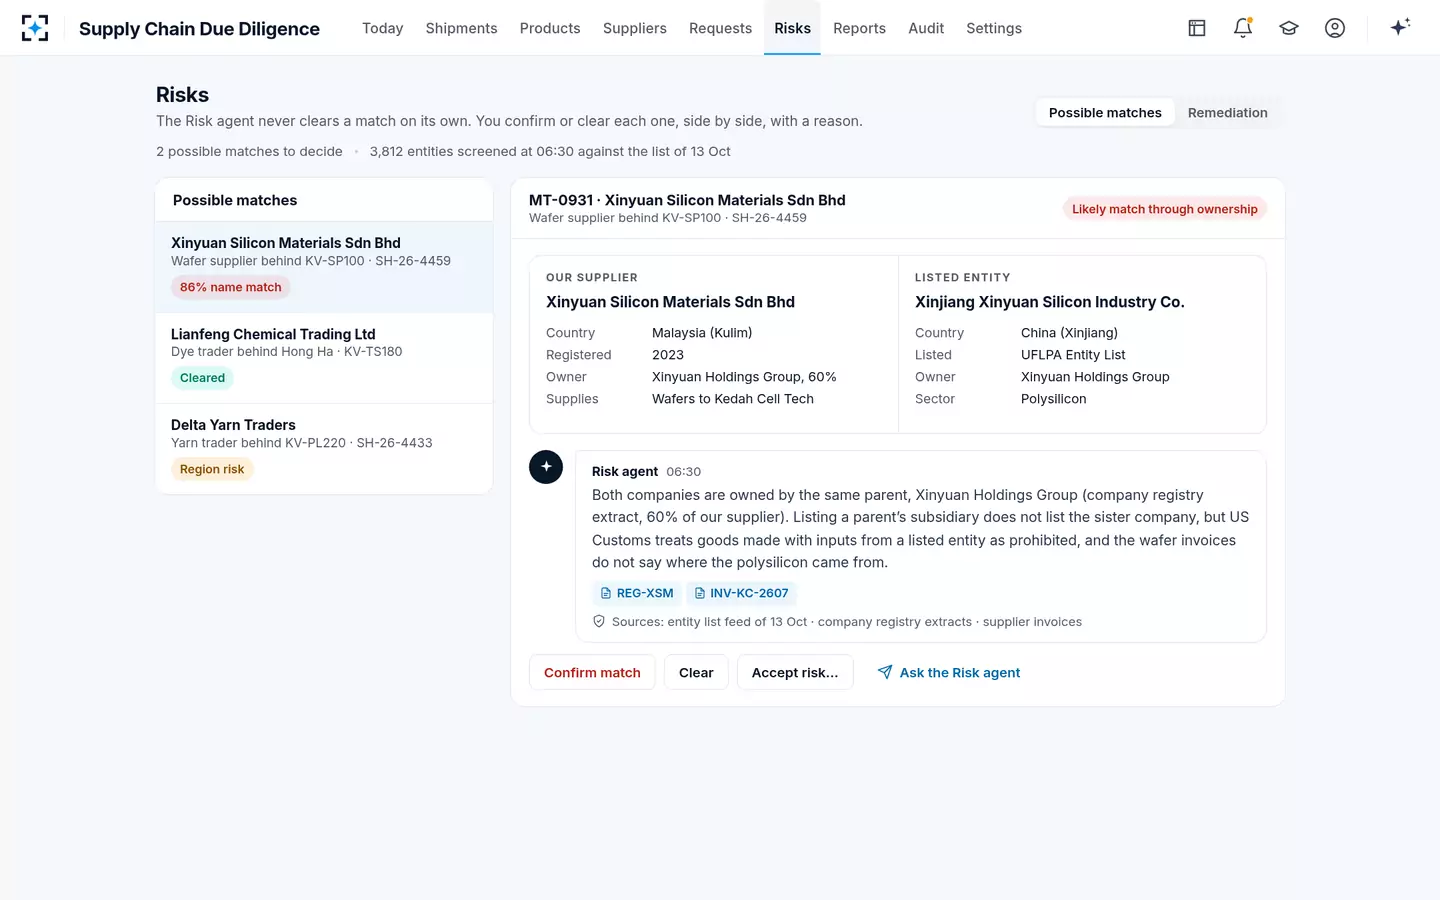Open the Reports tab
Image resolution: width=1440 pixels, height=900 pixels.
pos(859,28)
